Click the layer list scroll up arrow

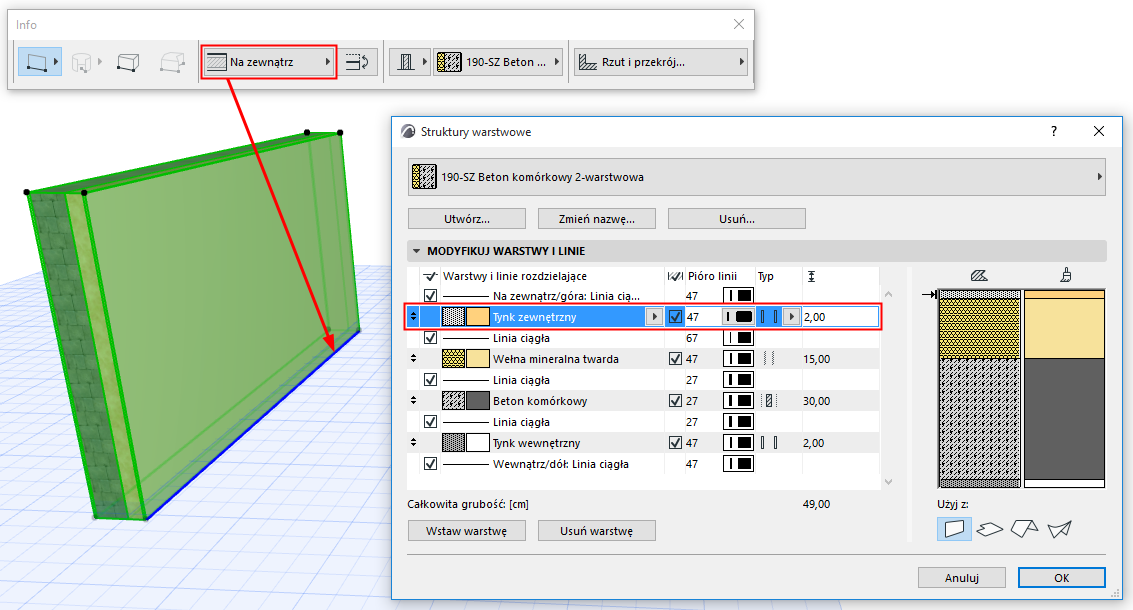tap(889, 294)
